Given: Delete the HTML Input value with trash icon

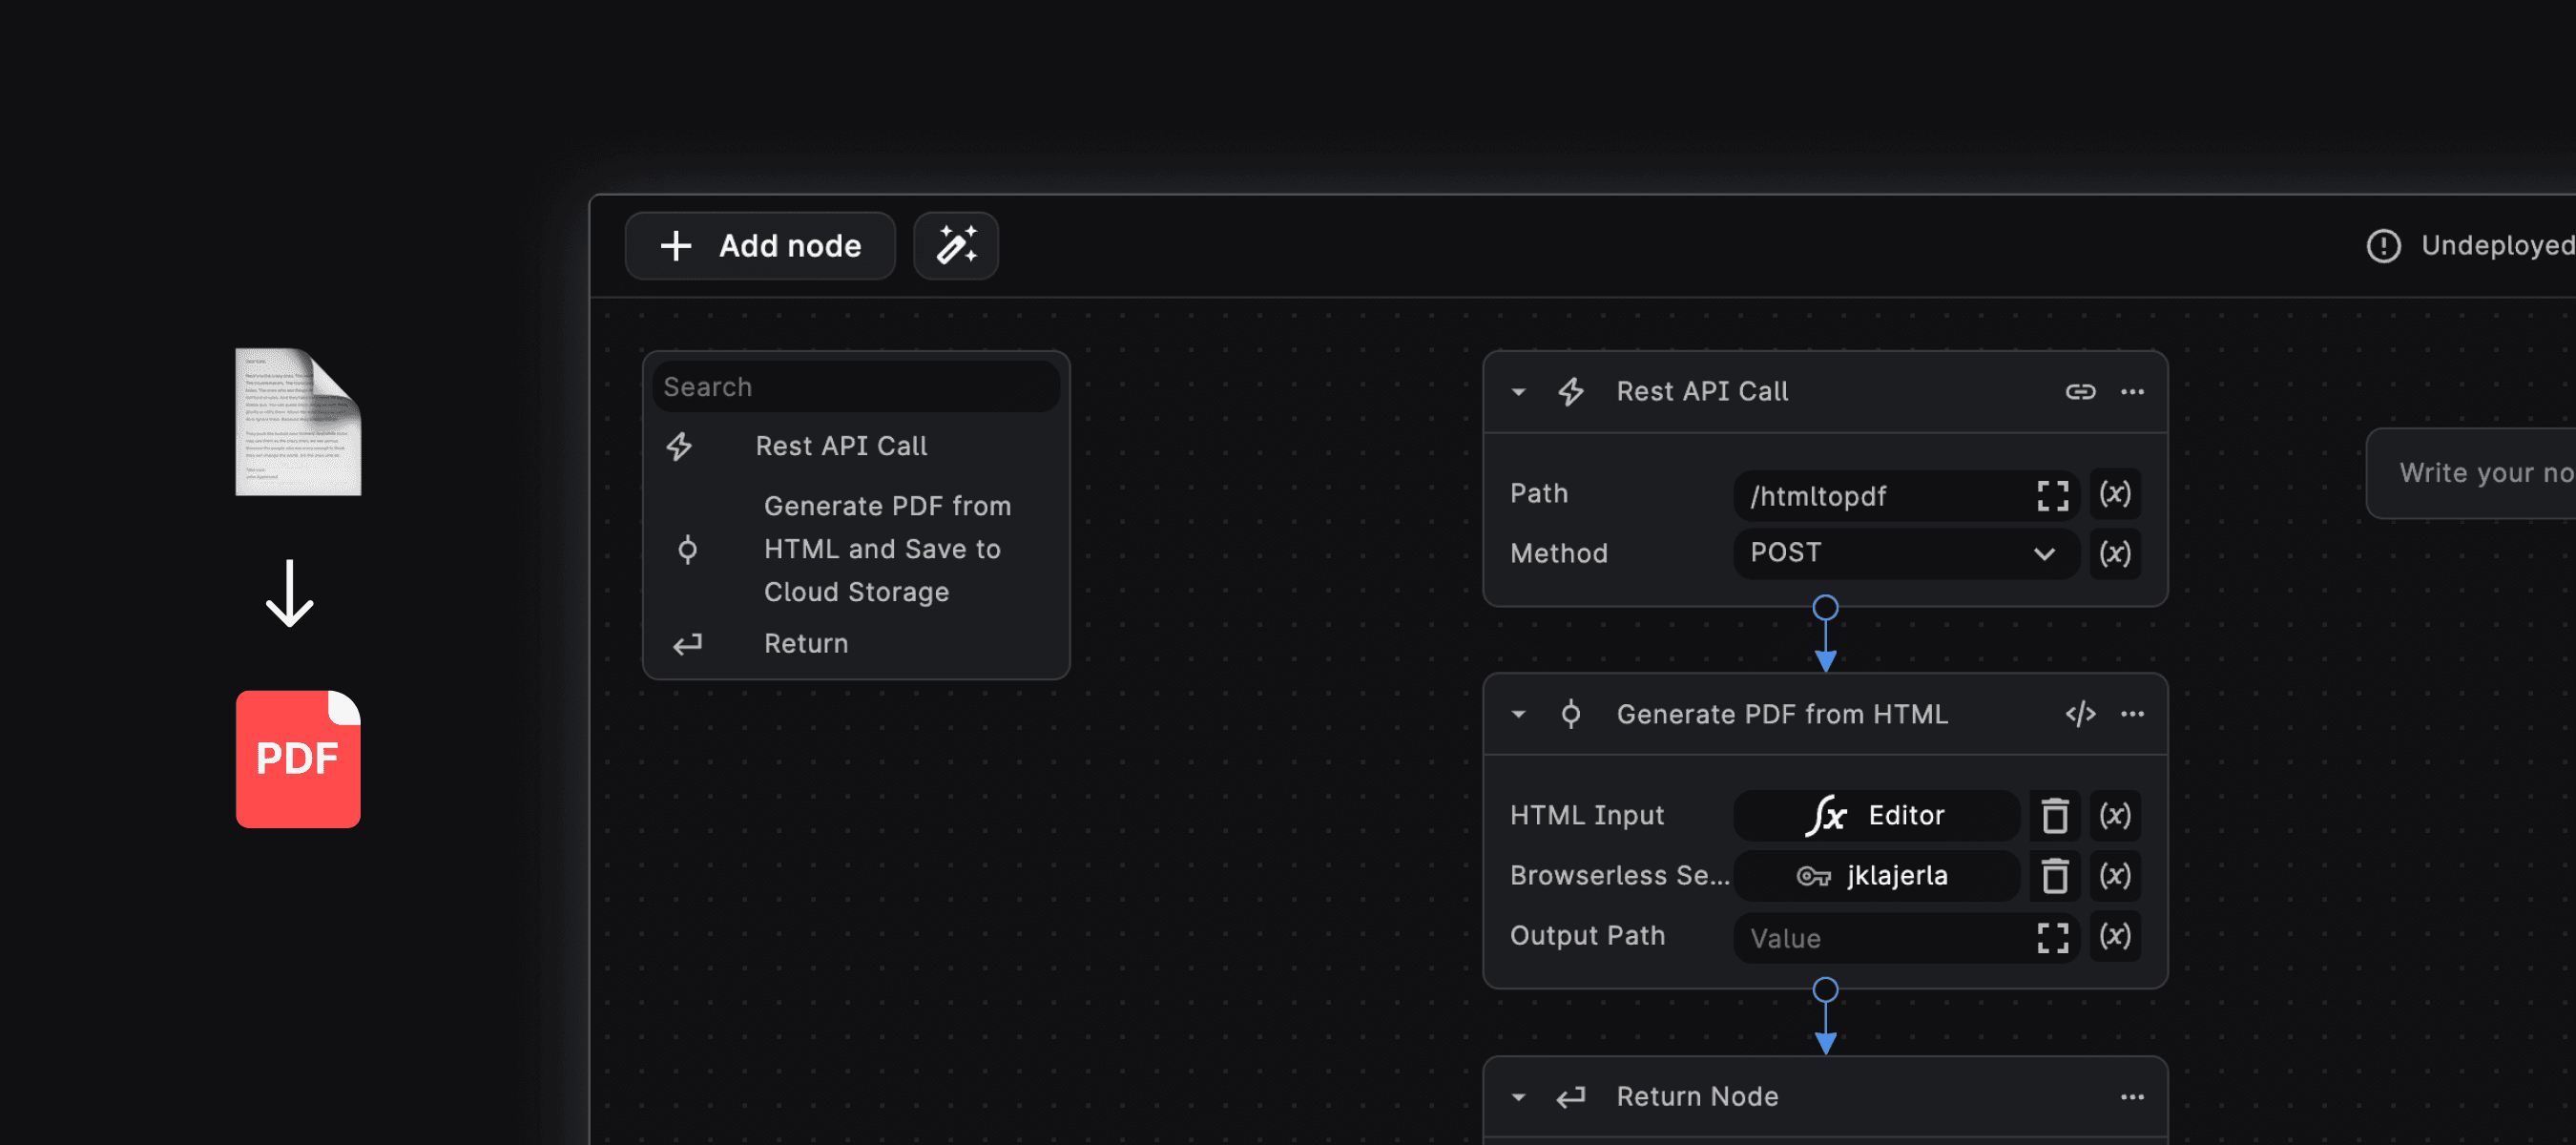Looking at the screenshot, I should (2054, 816).
